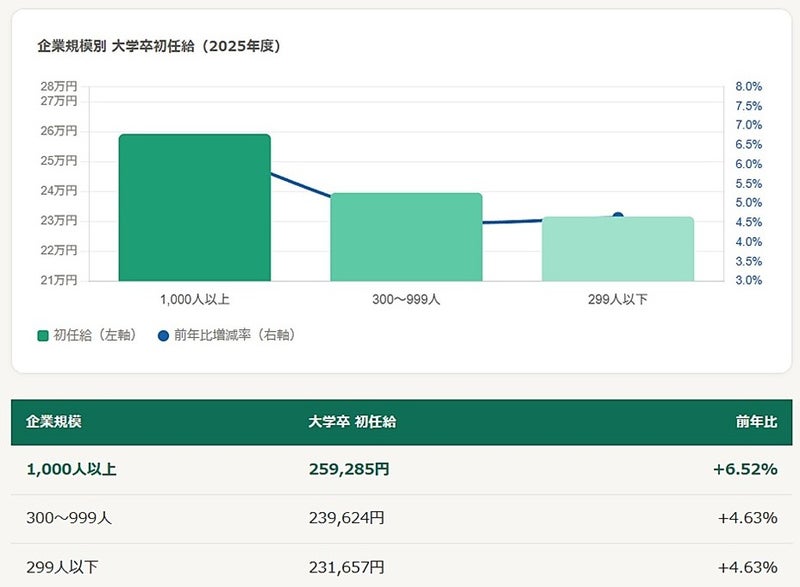
Task: Click the blue data point above 299人以下 bar
Action: click(617, 217)
